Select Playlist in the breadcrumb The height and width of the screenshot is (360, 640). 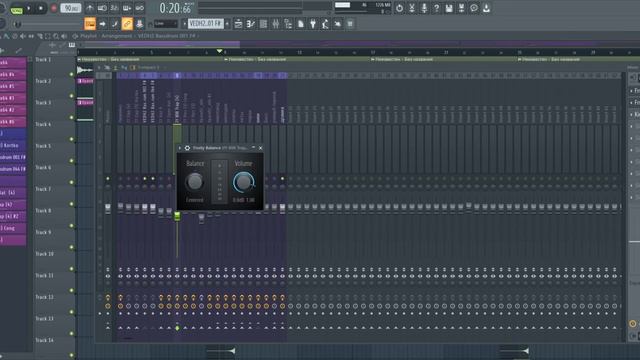[x=89, y=36]
